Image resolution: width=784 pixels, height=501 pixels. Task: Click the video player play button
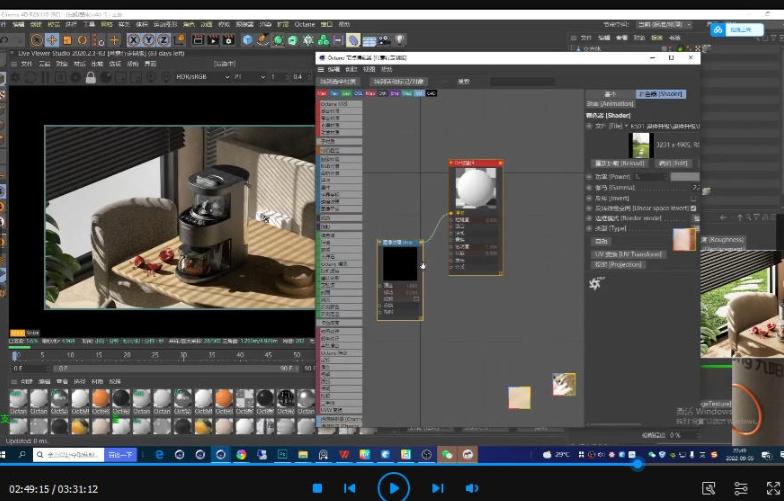[393, 488]
